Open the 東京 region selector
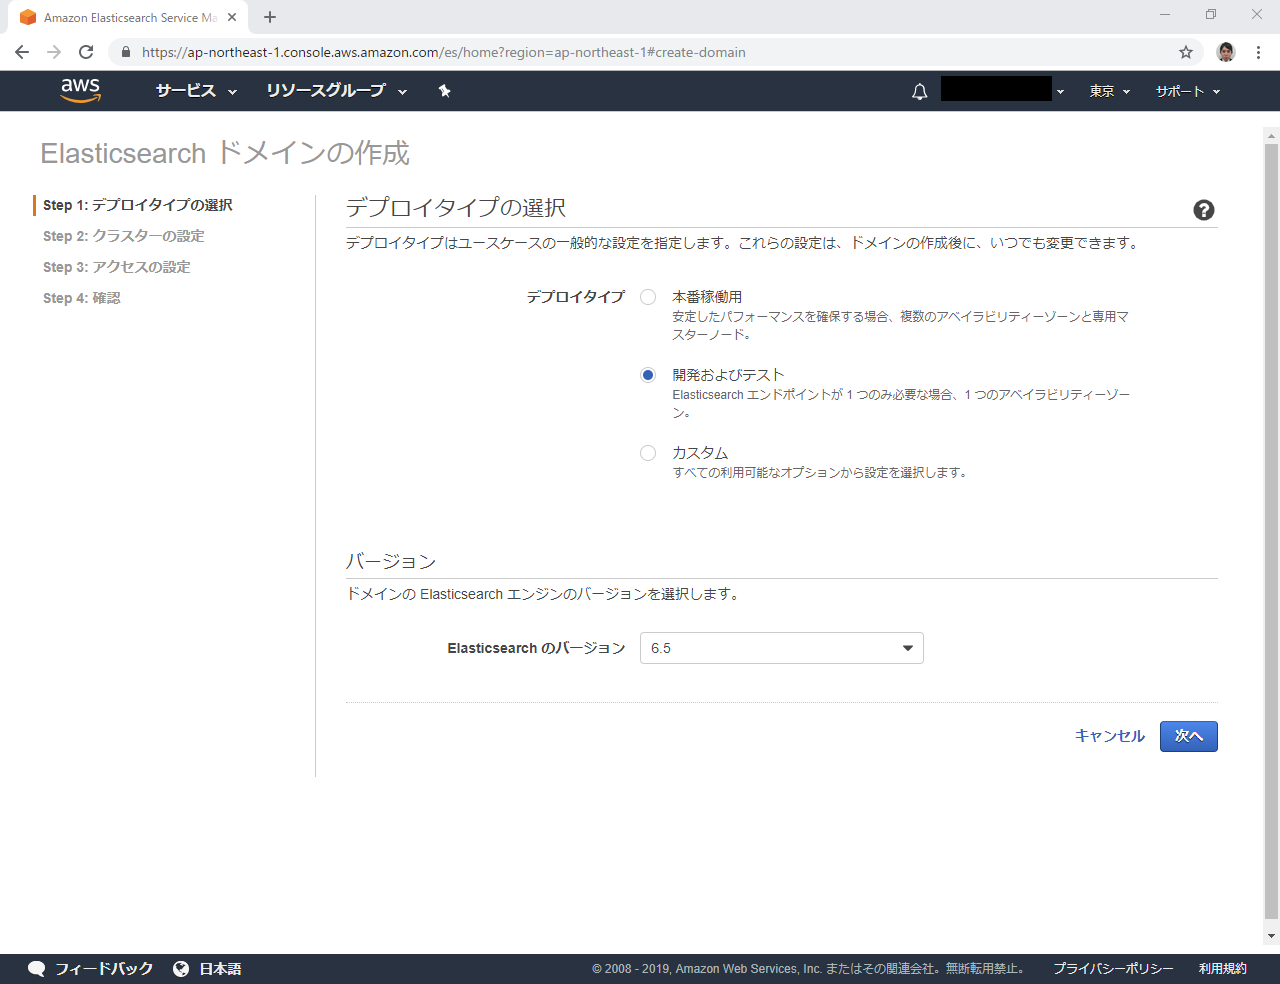This screenshot has height=984, width=1280. point(1109,91)
